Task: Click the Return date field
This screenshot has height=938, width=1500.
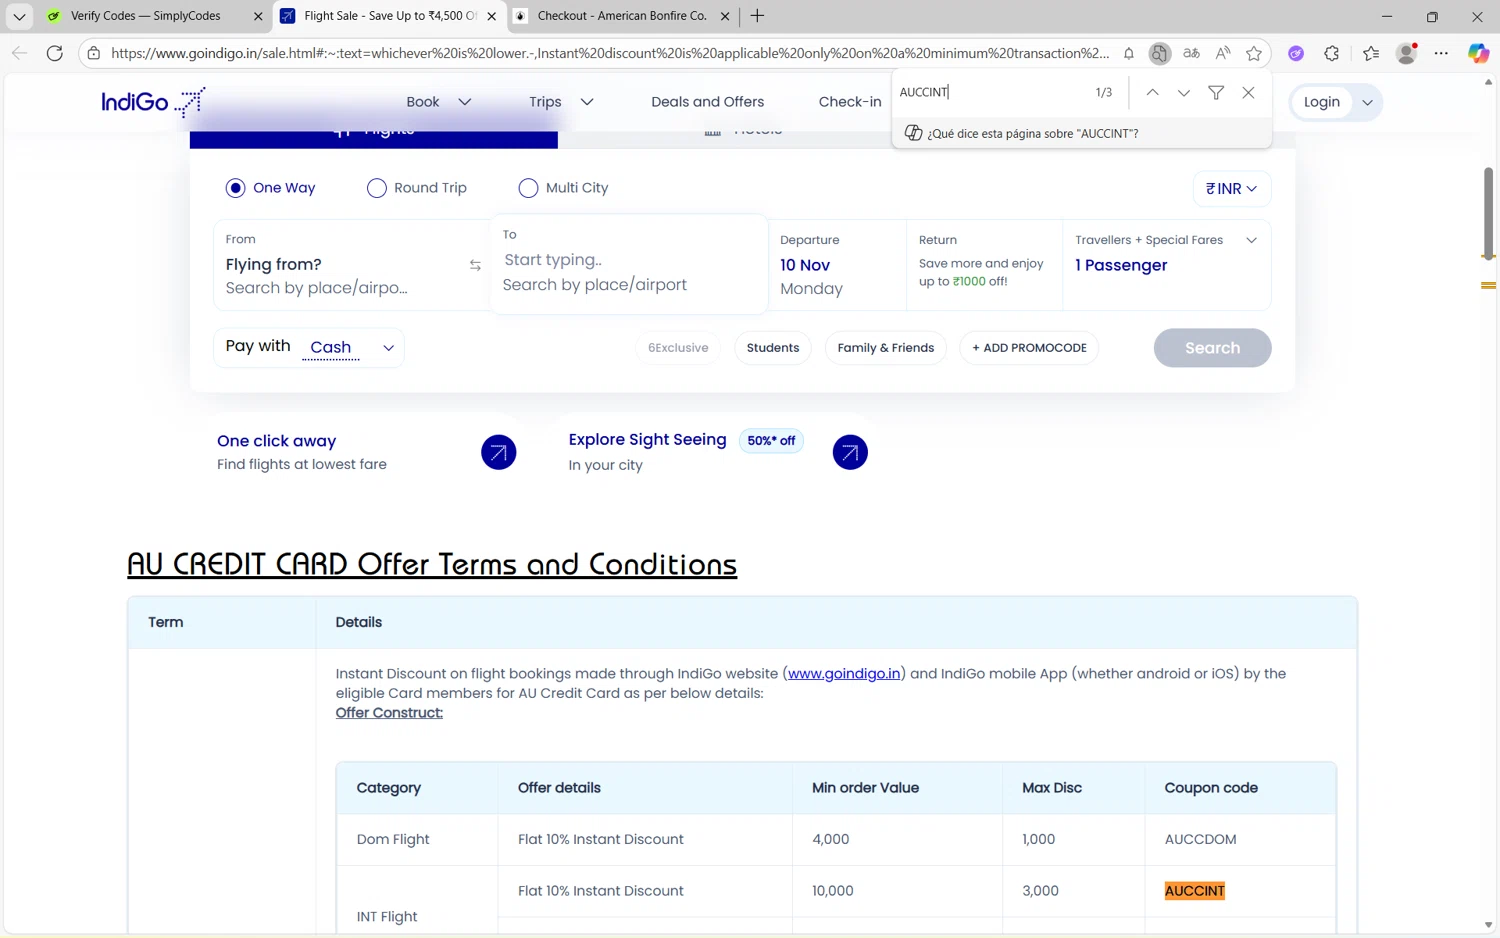Action: click(984, 265)
